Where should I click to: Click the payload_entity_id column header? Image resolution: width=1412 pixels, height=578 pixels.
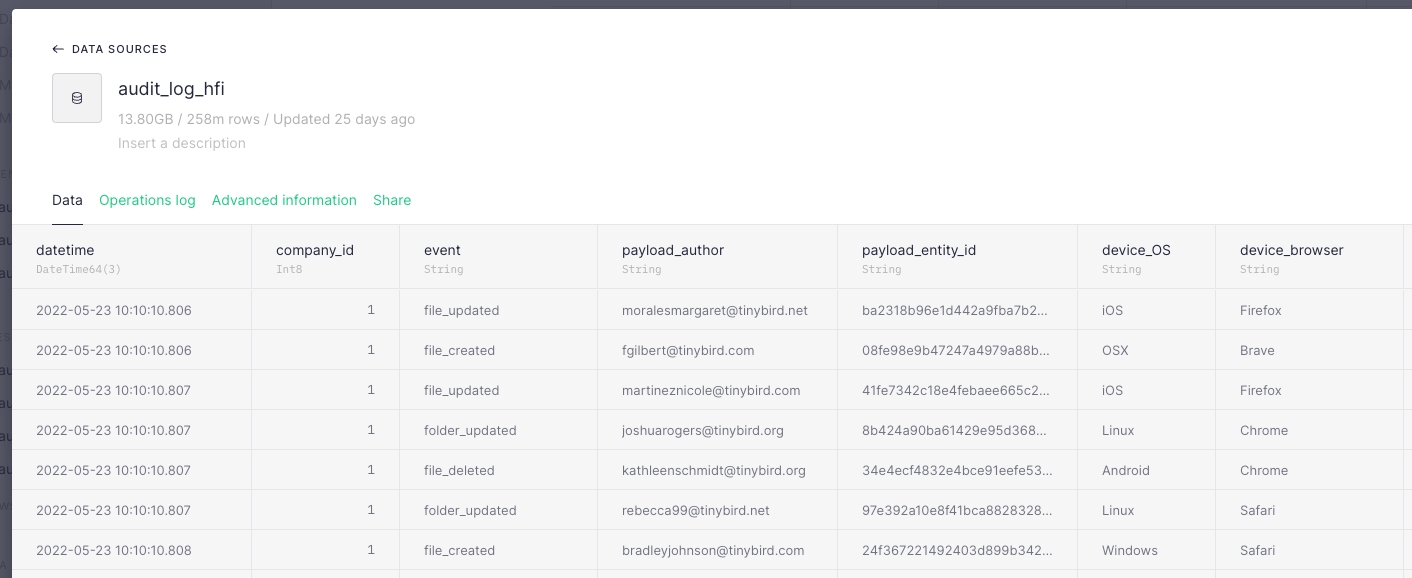click(919, 250)
